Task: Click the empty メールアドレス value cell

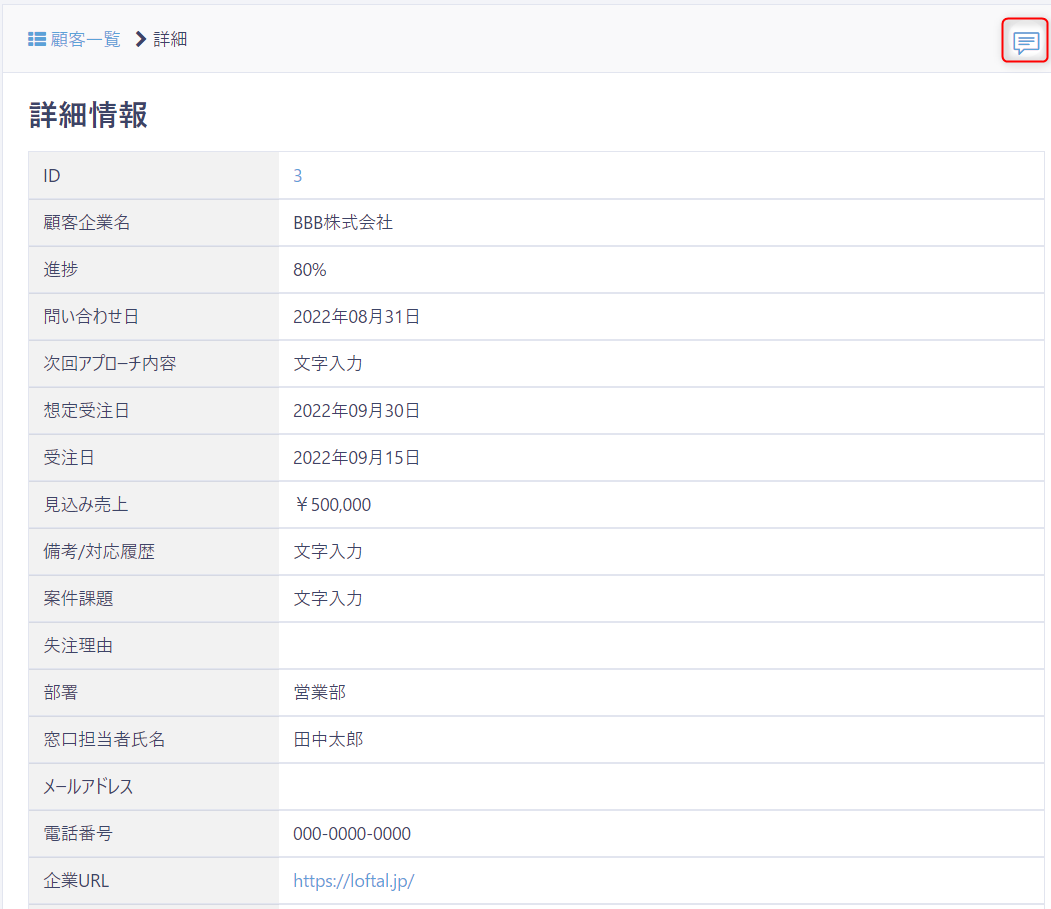Action: coord(660,787)
